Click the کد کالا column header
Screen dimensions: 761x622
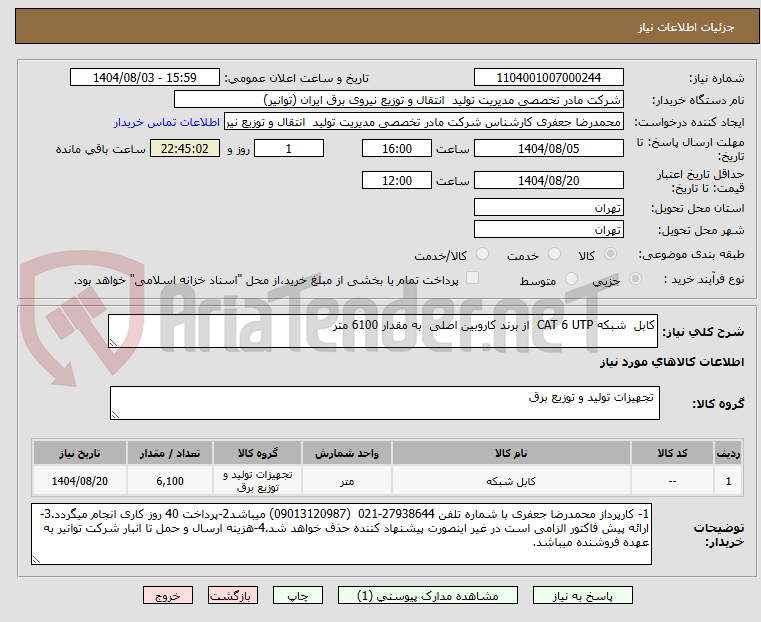coord(672,453)
